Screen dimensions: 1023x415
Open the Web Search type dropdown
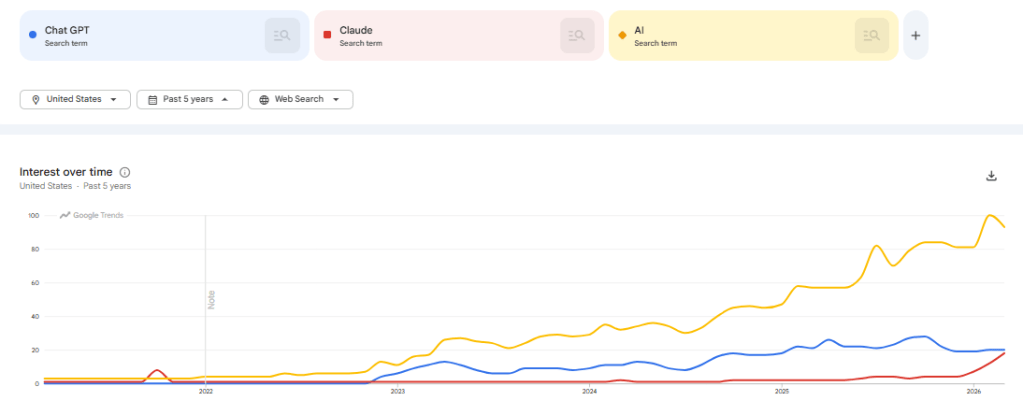coord(336,100)
